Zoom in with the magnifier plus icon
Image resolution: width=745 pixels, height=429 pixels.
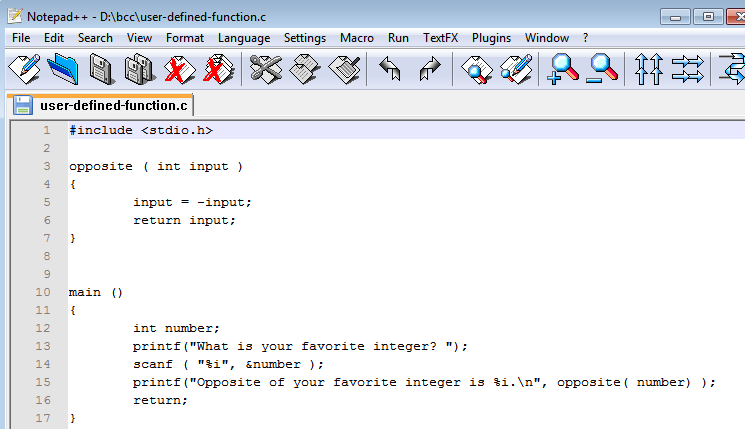coord(564,69)
